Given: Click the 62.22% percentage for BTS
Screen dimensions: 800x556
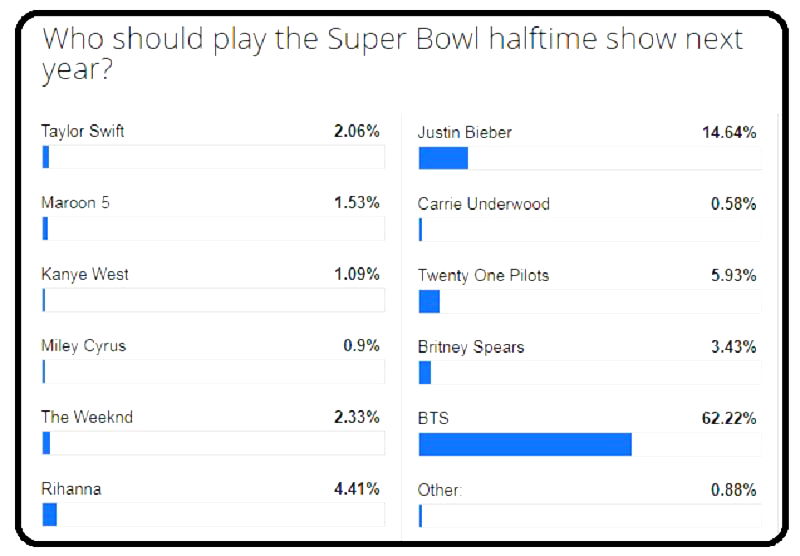Looking at the screenshot, I should tap(729, 418).
